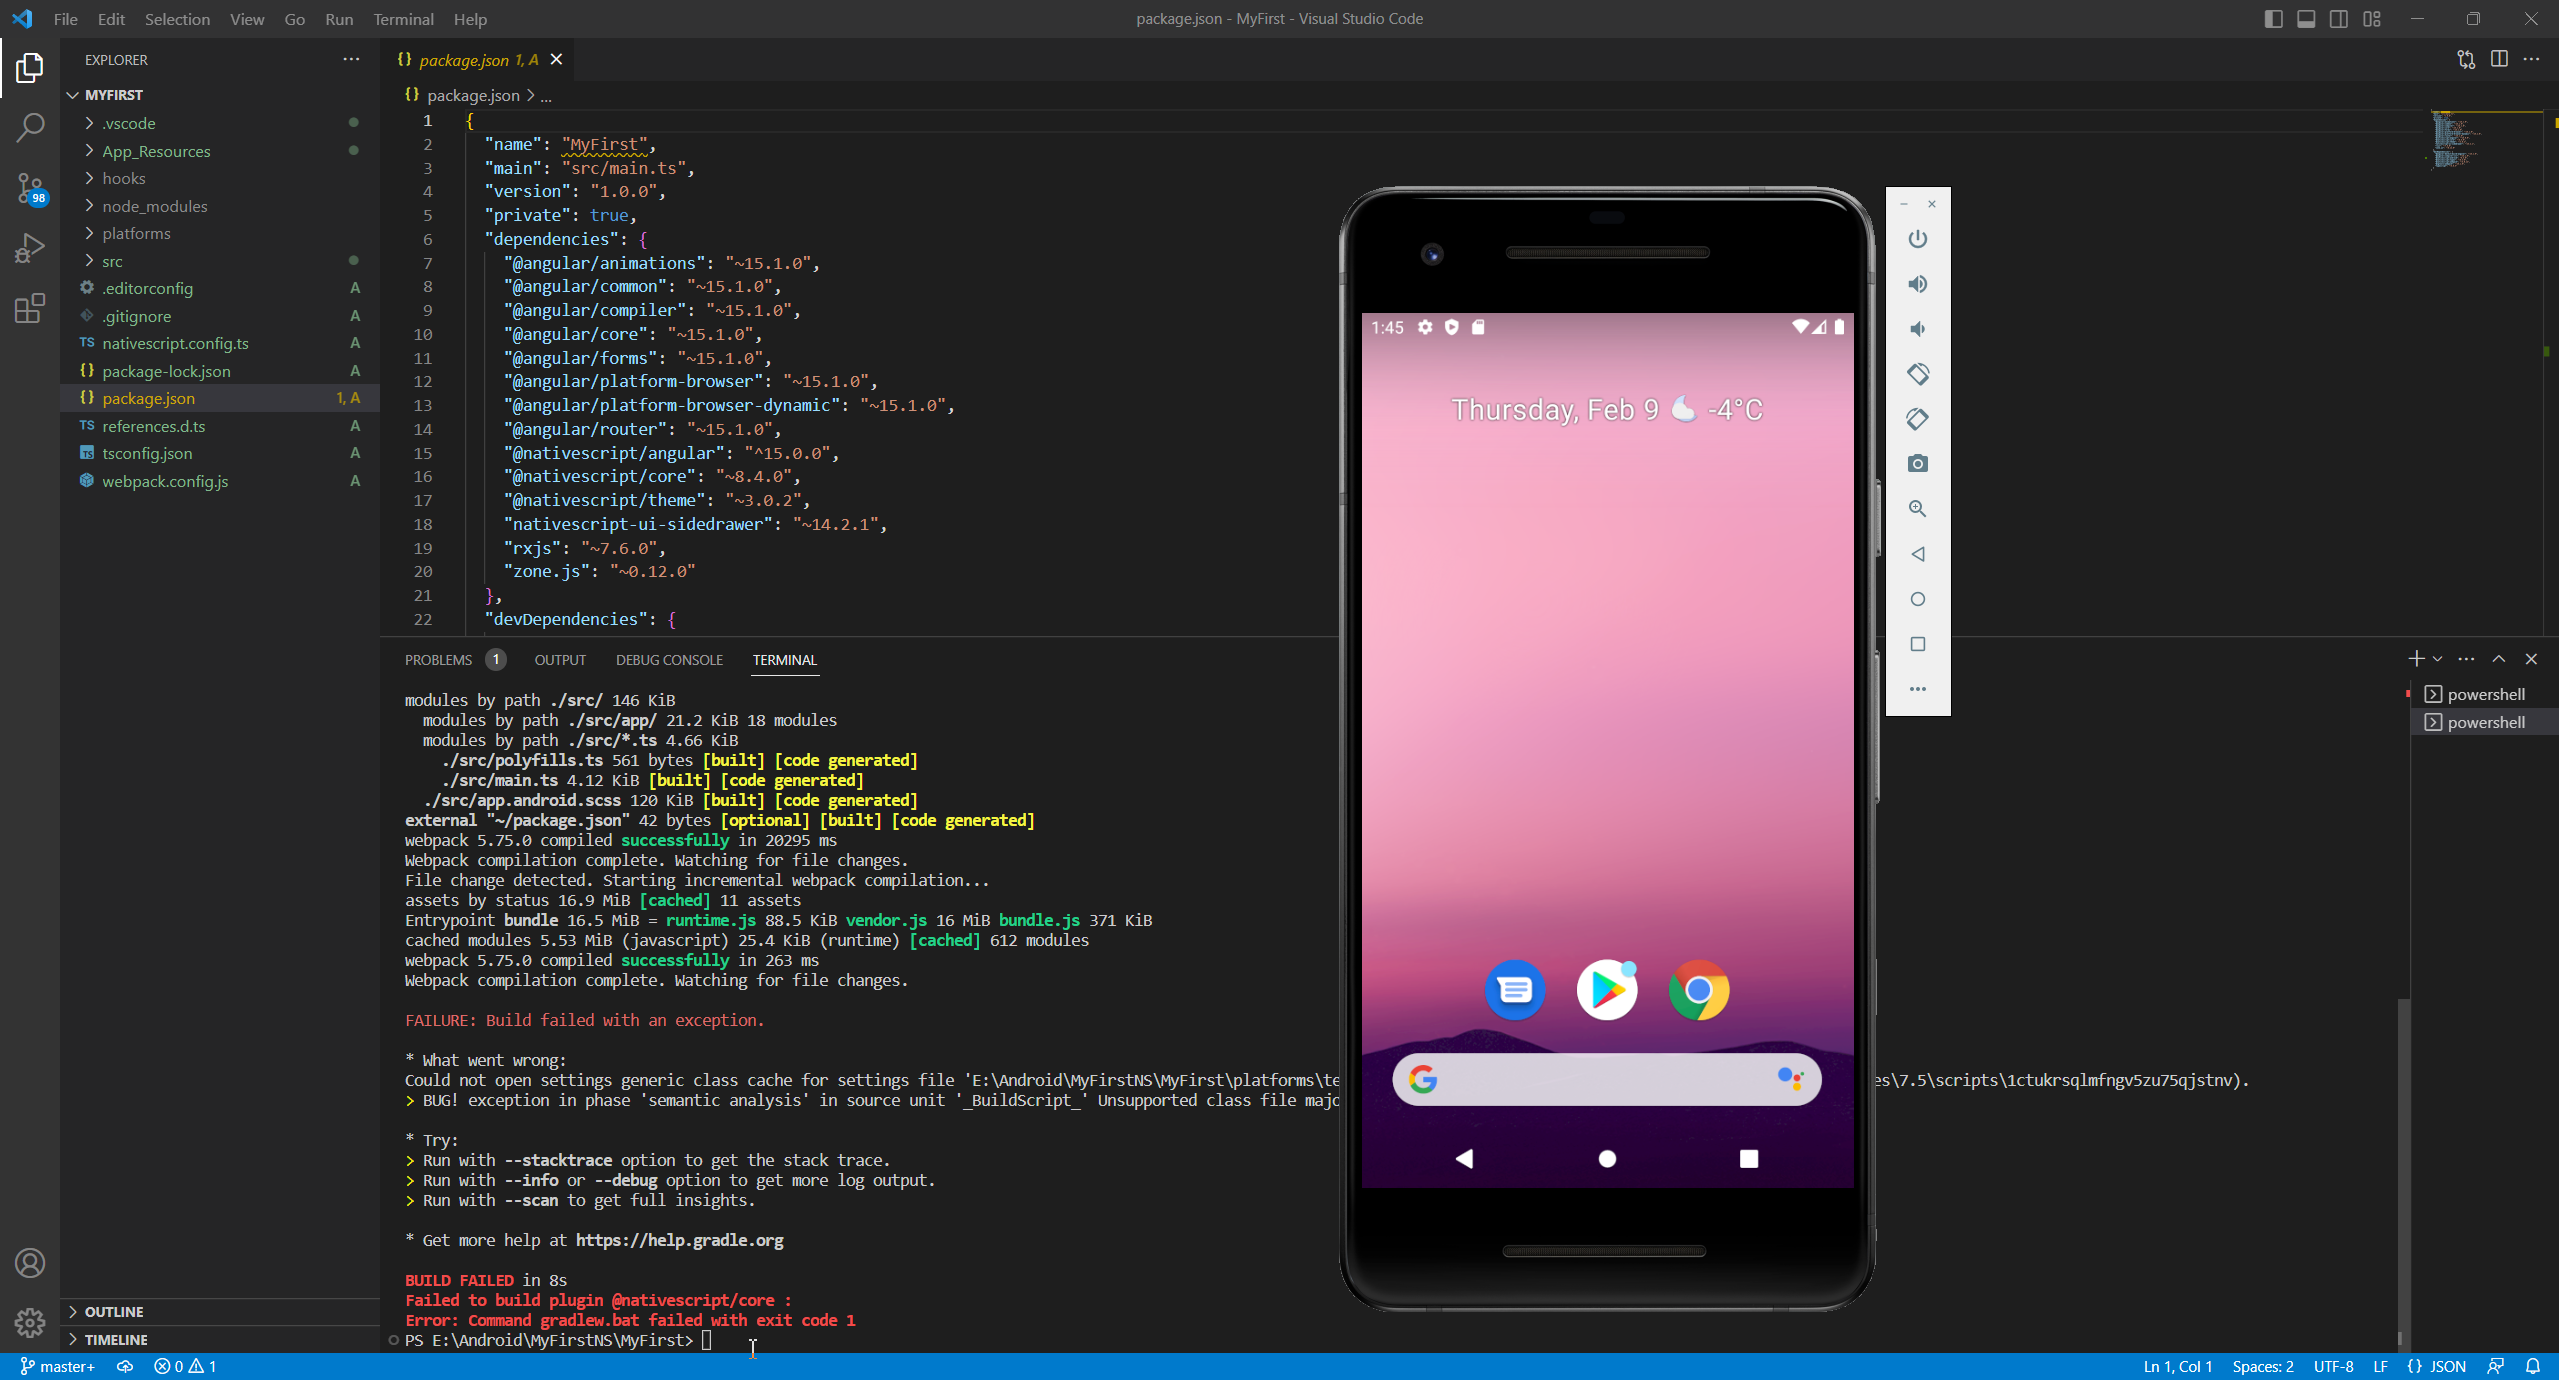Rotate emulator left
Image resolution: width=2559 pixels, height=1380 pixels.
(x=1917, y=374)
